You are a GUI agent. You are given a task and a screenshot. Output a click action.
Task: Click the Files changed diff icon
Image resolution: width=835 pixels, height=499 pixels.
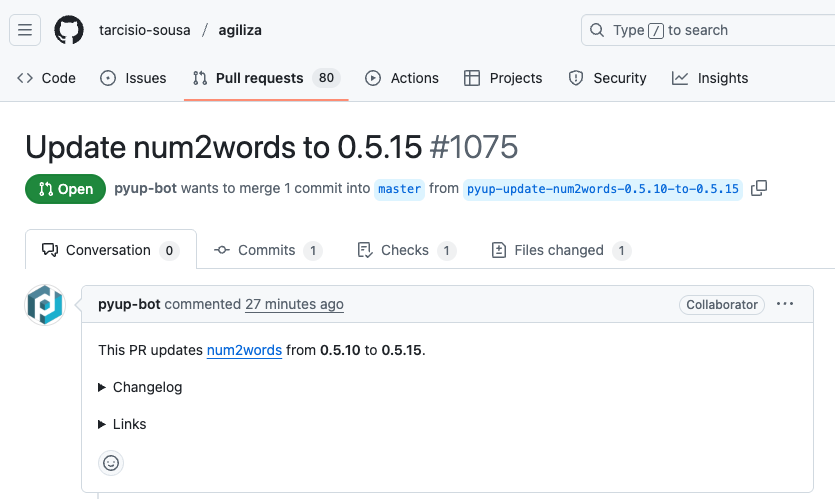point(499,250)
